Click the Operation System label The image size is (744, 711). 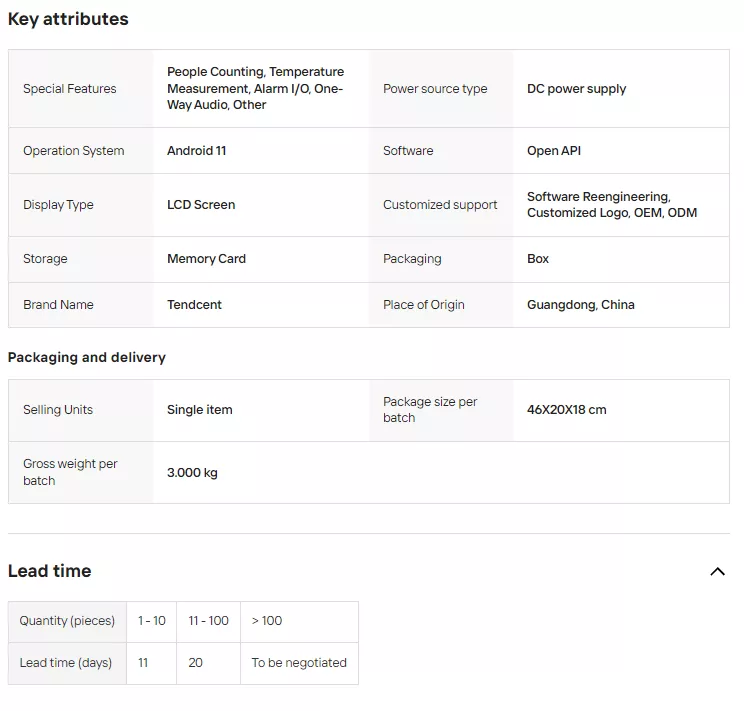point(74,150)
